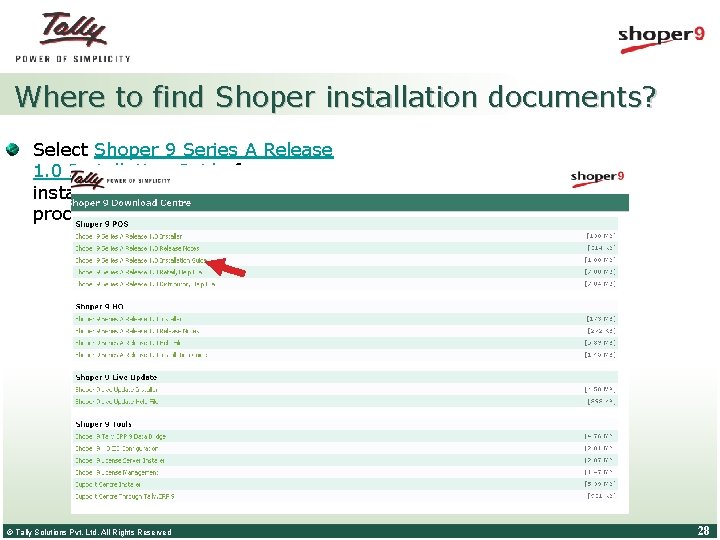Viewport: 720px width, 540px height.
Task: Open Tally.ERP 9 Data Bridge link
Action: tap(120, 437)
